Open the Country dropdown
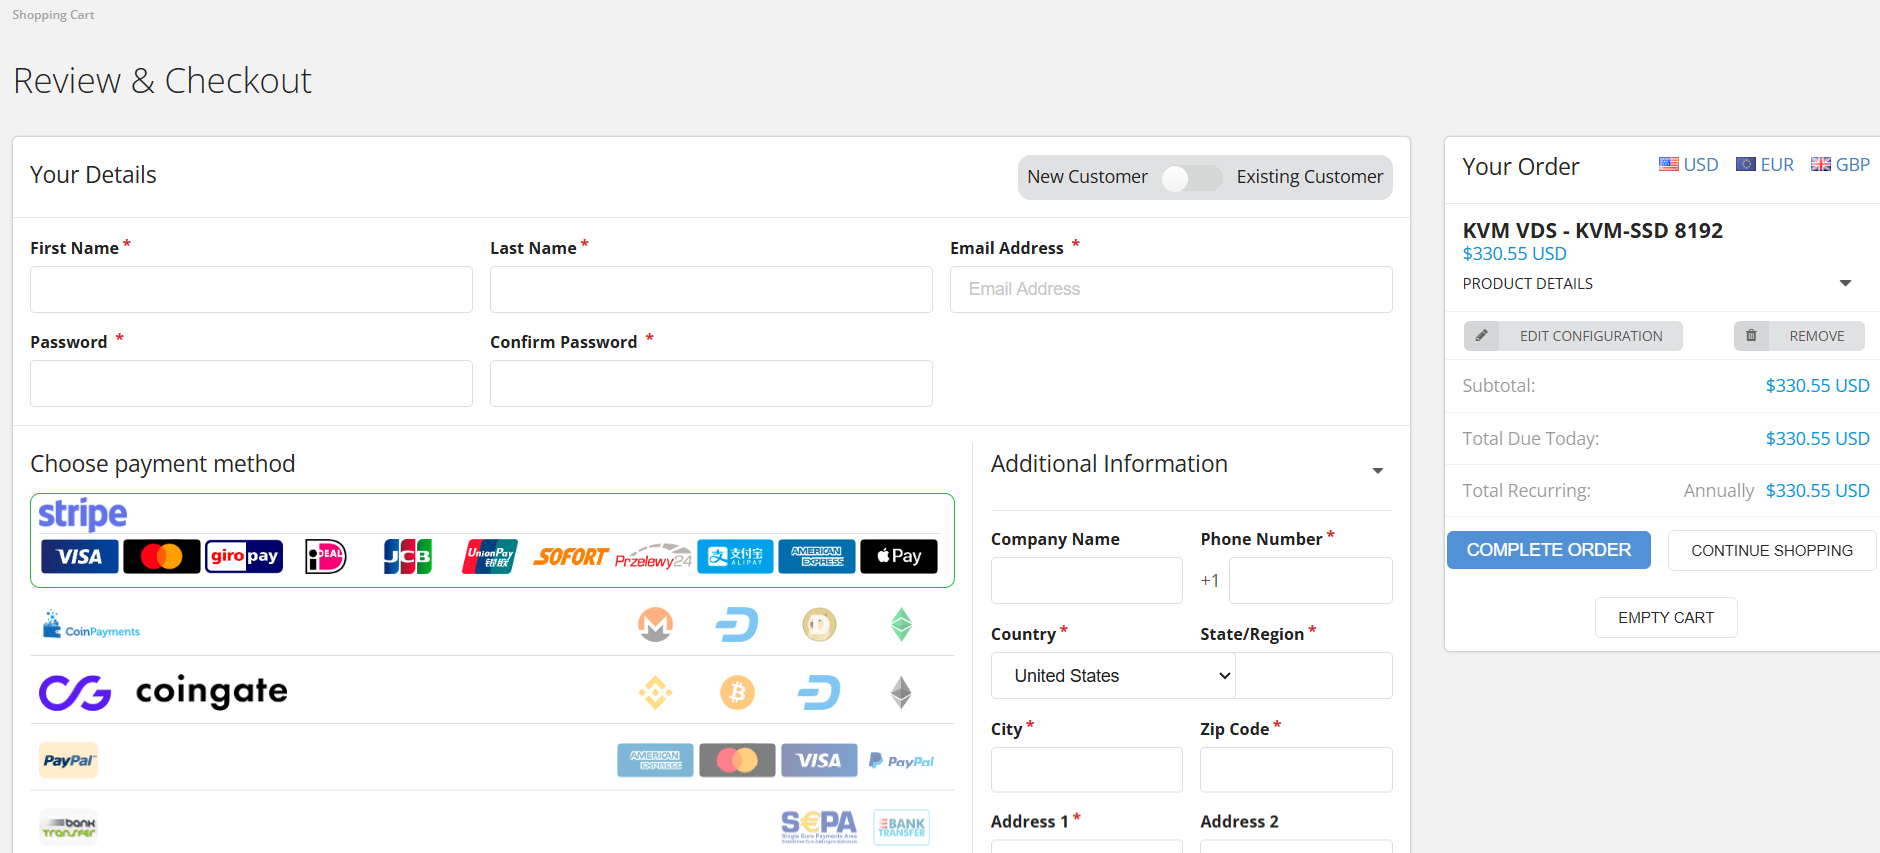The image size is (1880, 853). [1113, 676]
